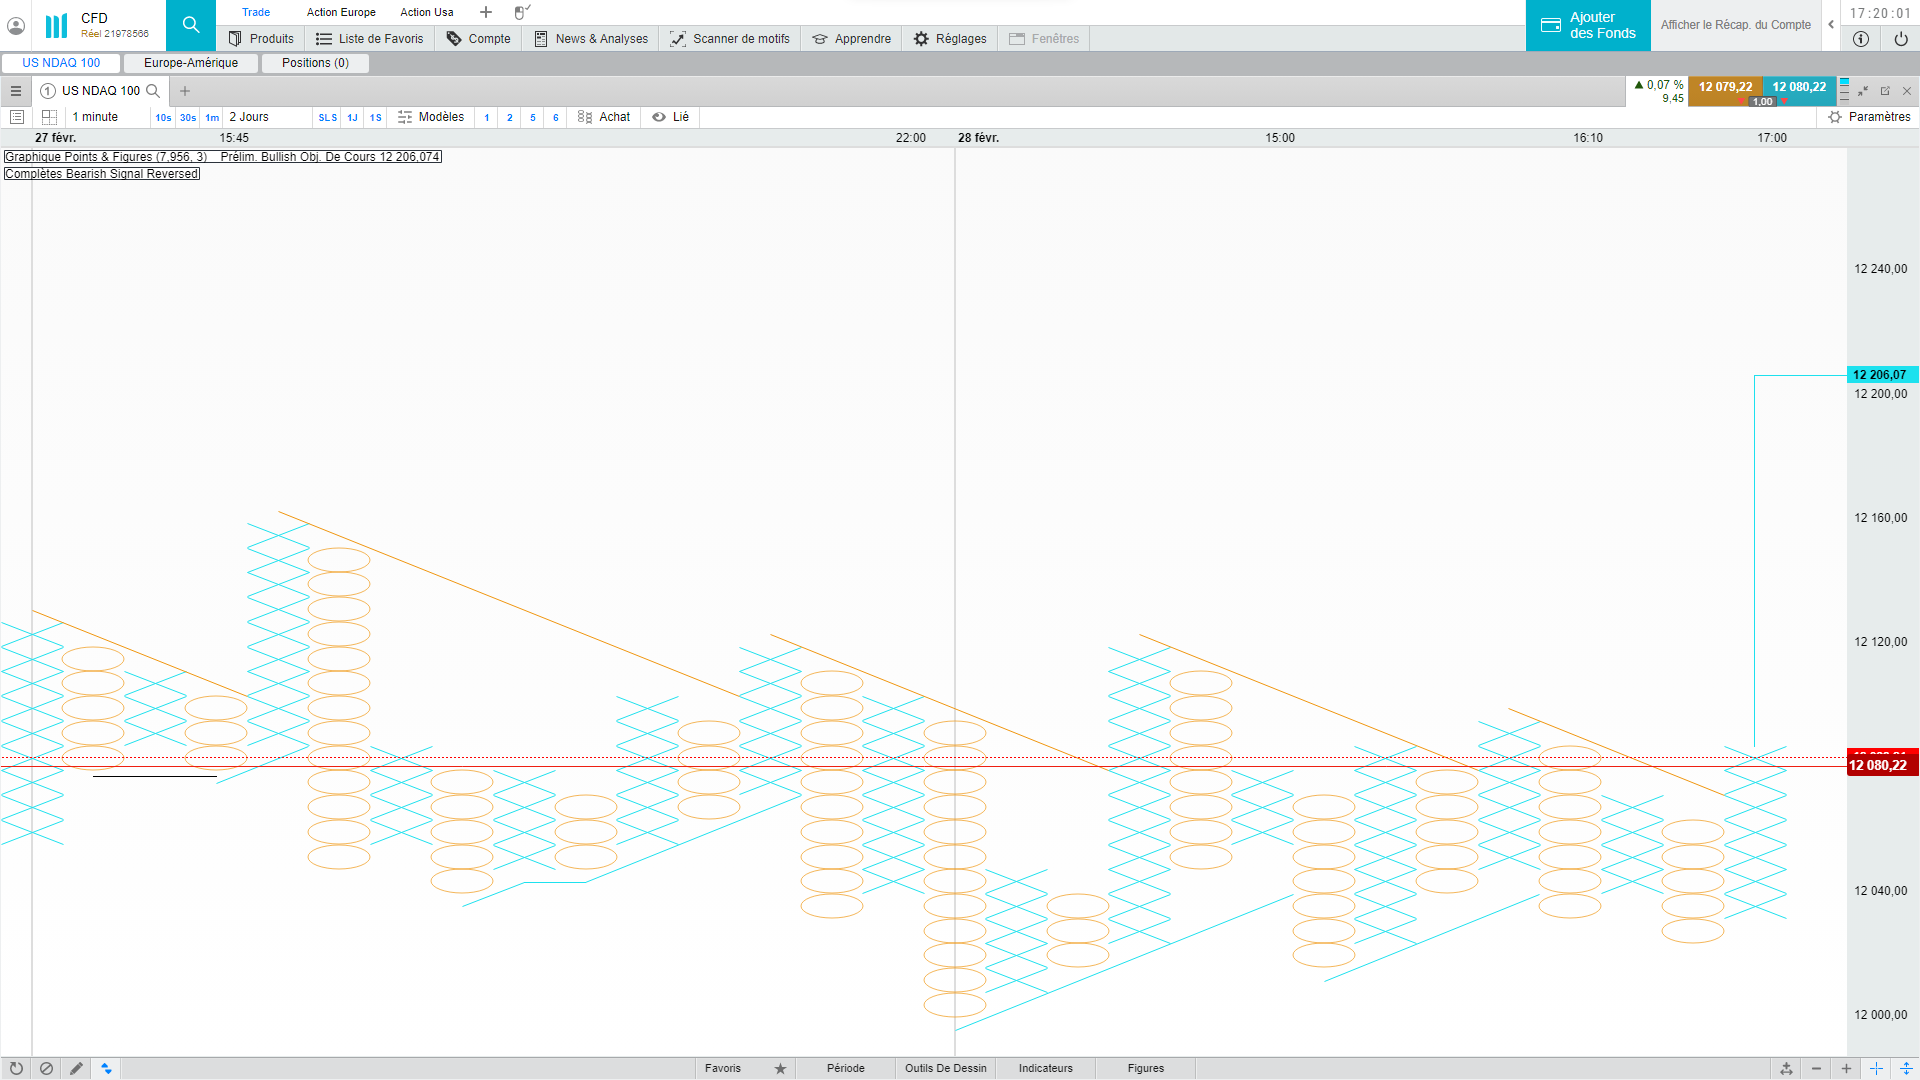
Task: Click the pencil draw icon at bottom left
Action: pyautogui.click(x=76, y=1068)
